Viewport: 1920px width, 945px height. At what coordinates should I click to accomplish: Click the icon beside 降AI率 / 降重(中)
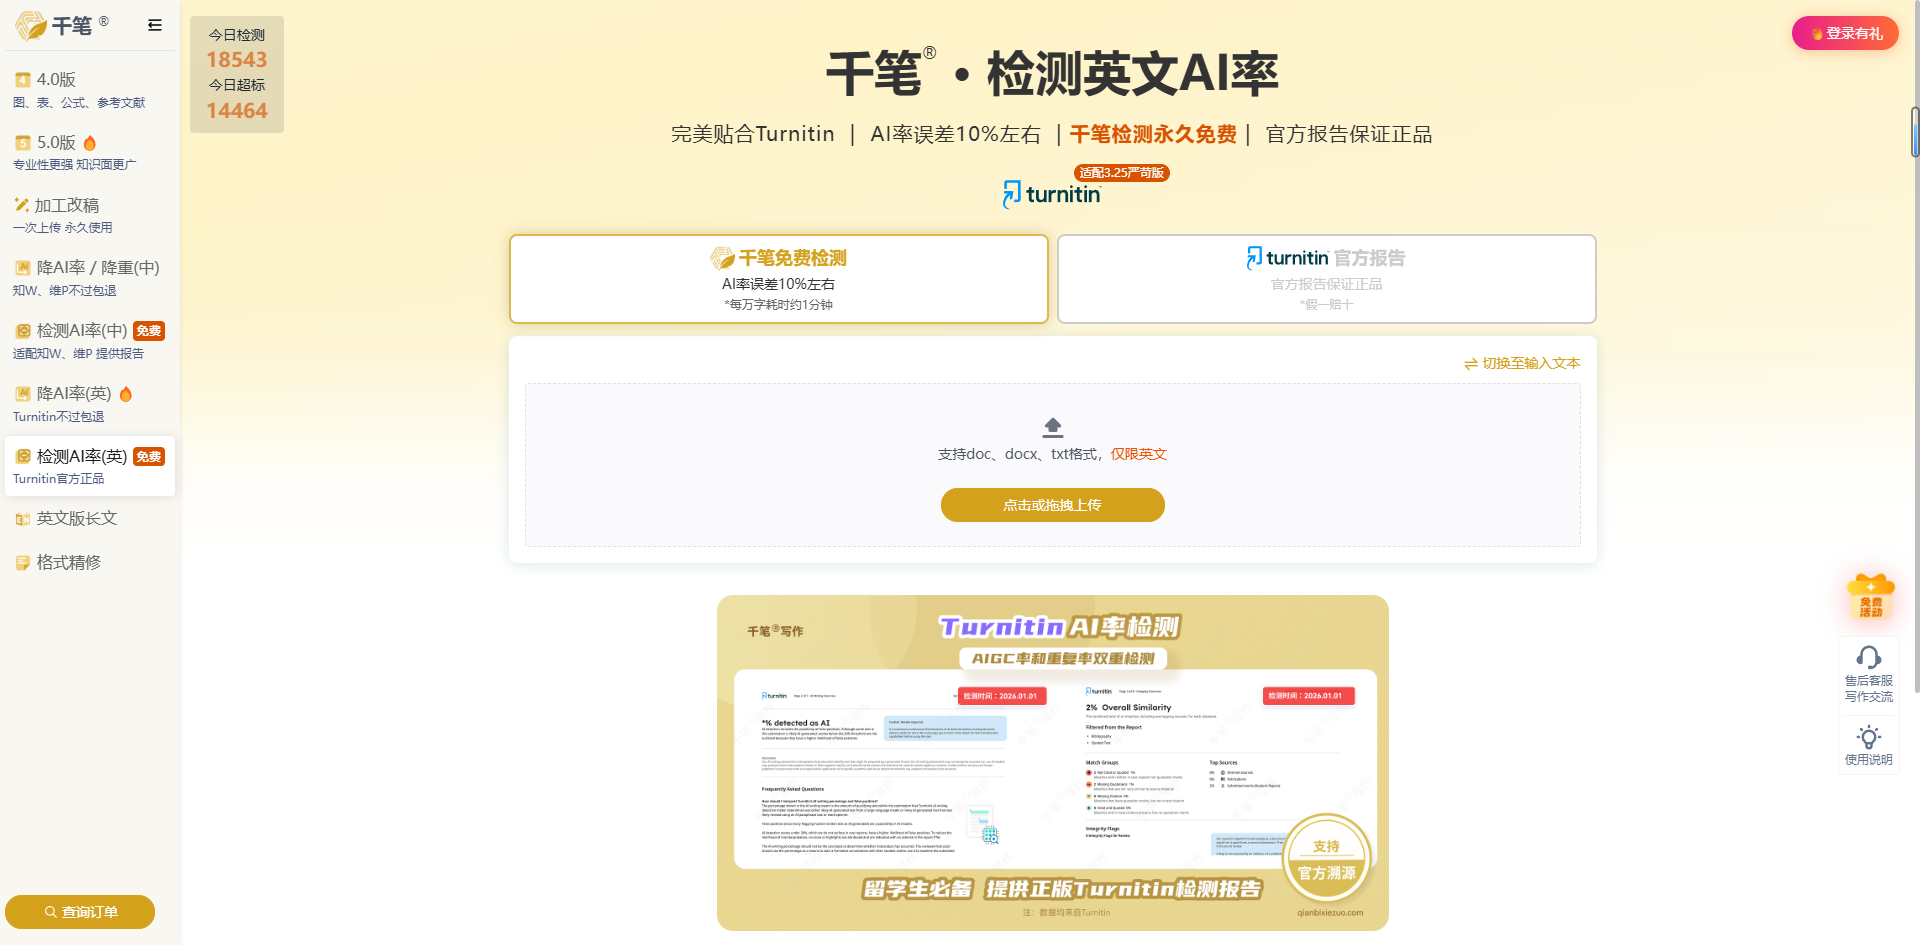tap(23, 268)
